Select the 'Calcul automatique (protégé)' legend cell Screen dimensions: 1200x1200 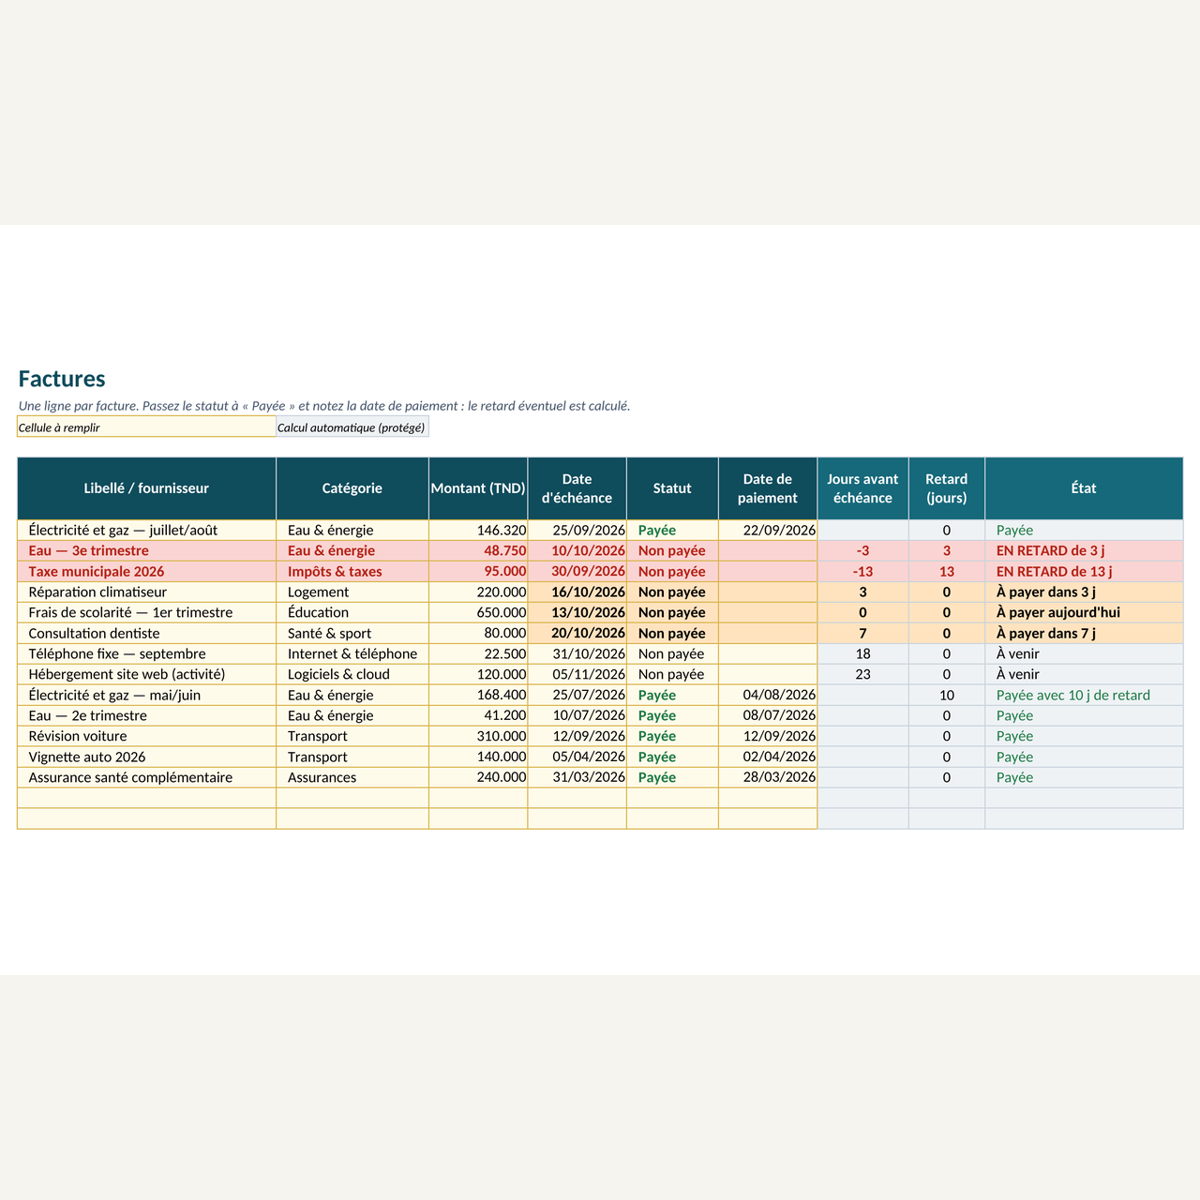(x=352, y=427)
